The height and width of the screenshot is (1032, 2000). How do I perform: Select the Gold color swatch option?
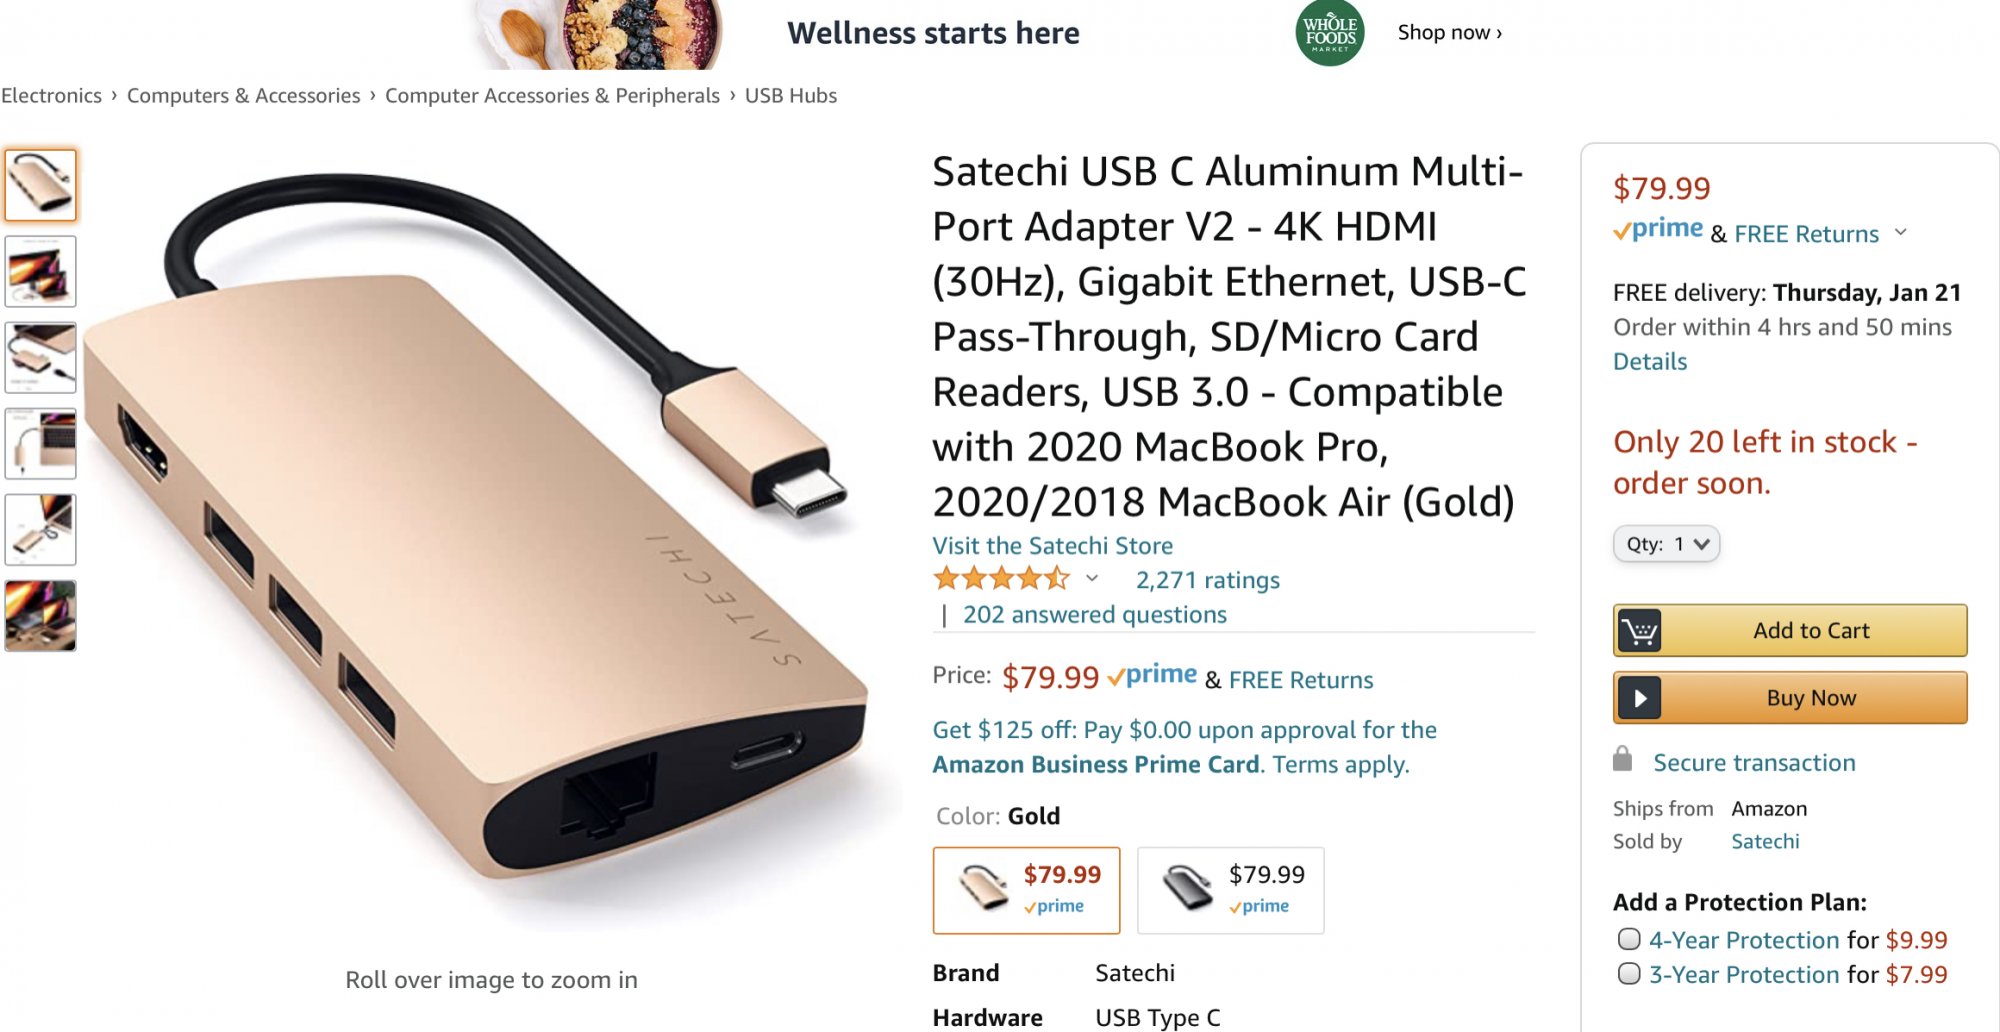pos(1026,890)
